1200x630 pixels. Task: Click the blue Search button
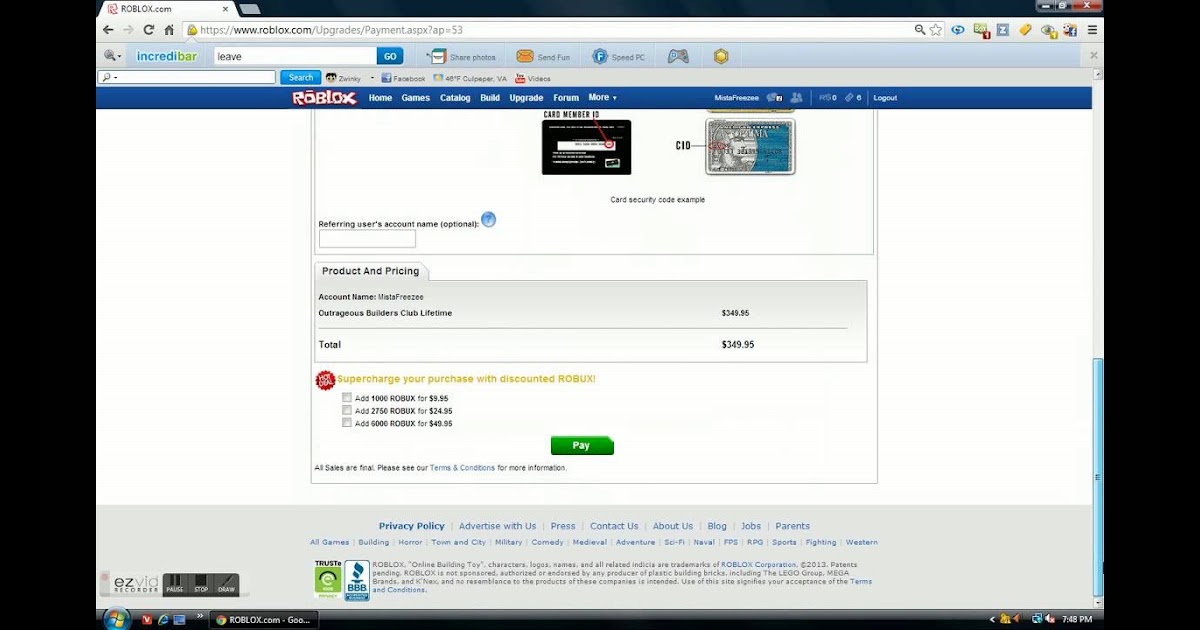coord(300,78)
